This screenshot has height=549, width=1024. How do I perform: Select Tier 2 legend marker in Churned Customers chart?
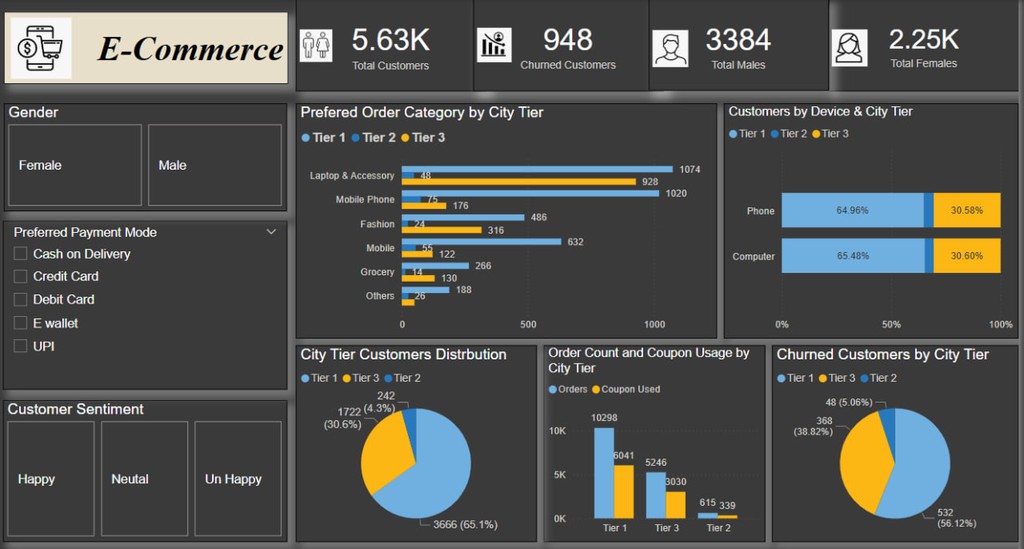[865, 378]
